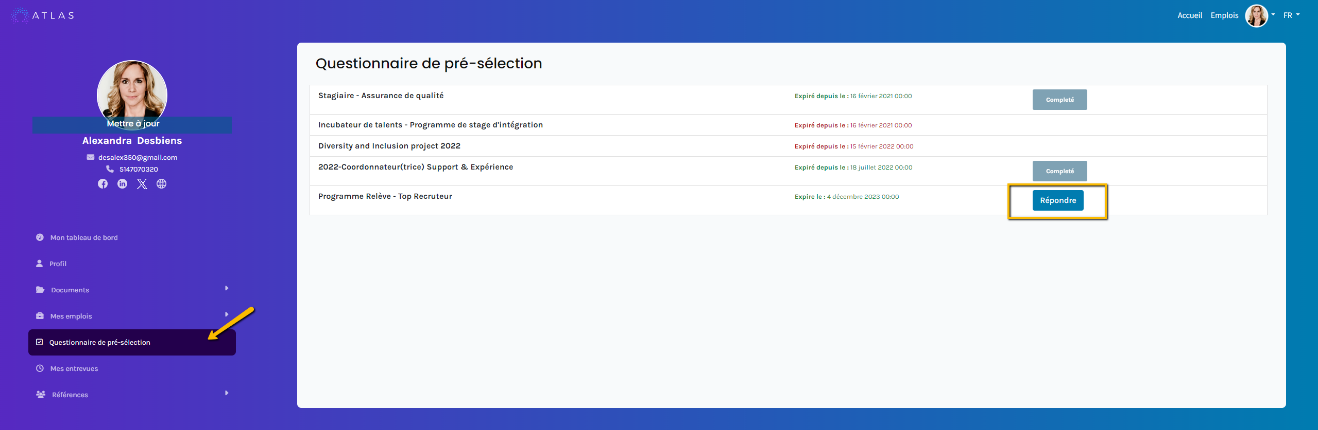
Task: Click '2022-Coordonnateur(trice) Support & Expérience' title
Action: pyautogui.click(x=415, y=167)
